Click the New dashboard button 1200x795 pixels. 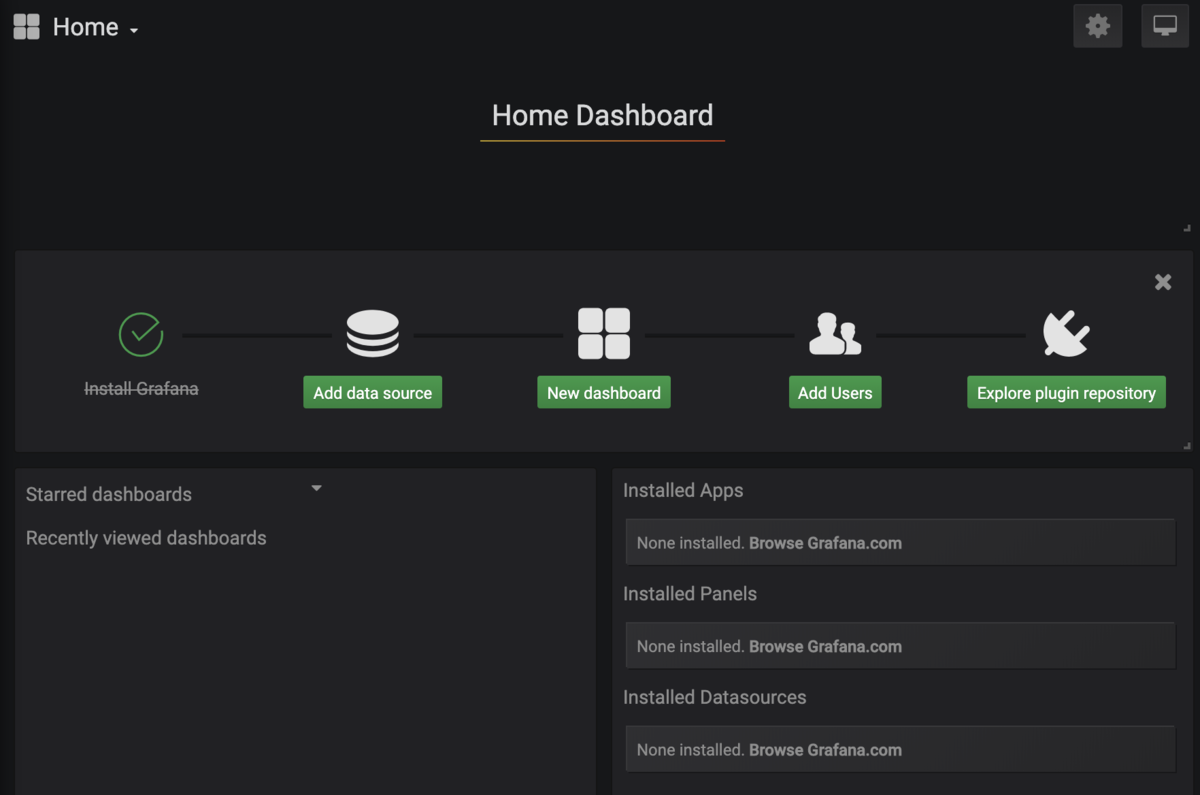tap(604, 393)
